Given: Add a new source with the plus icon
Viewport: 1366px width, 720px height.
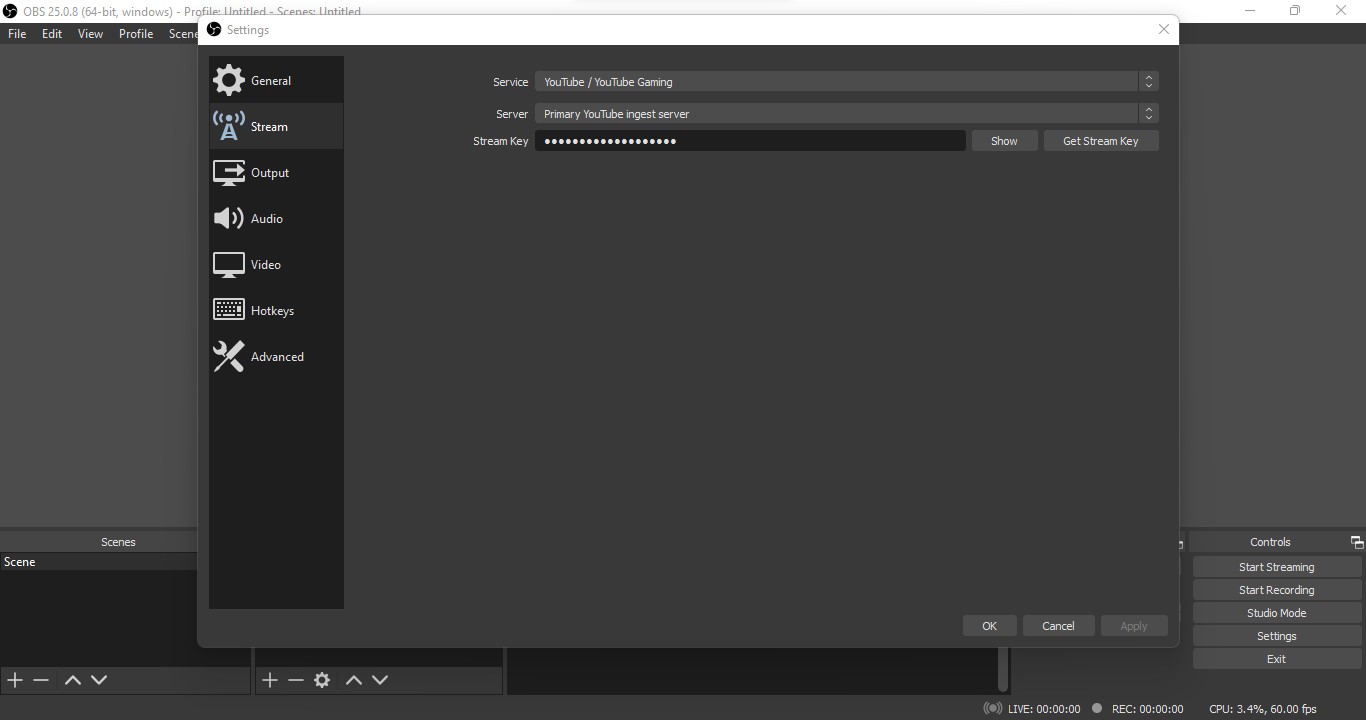Looking at the screenshot, I should (x=270, y=680).
